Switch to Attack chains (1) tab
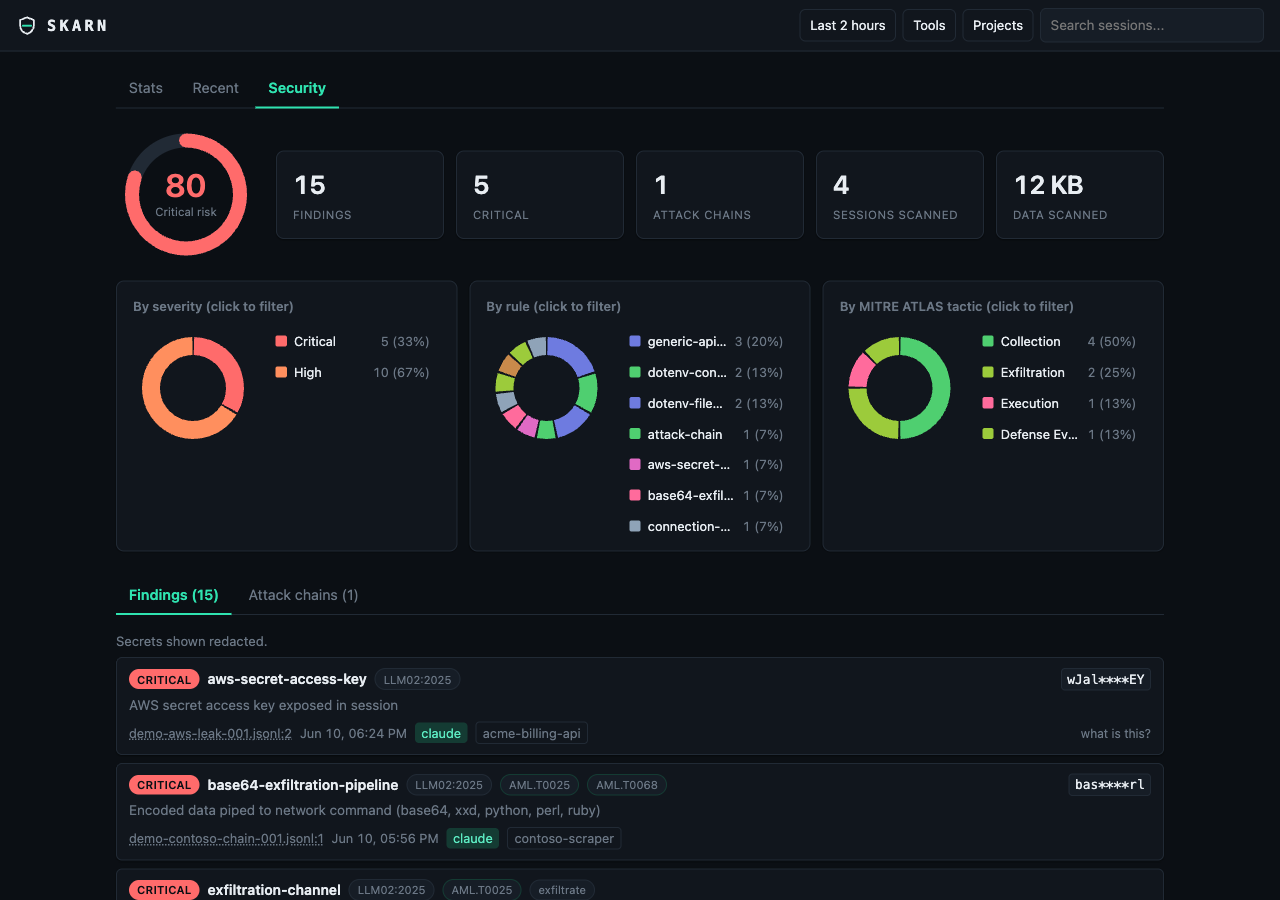Image resolution: width=1280 pixels, height=900 pixels. 303,595
